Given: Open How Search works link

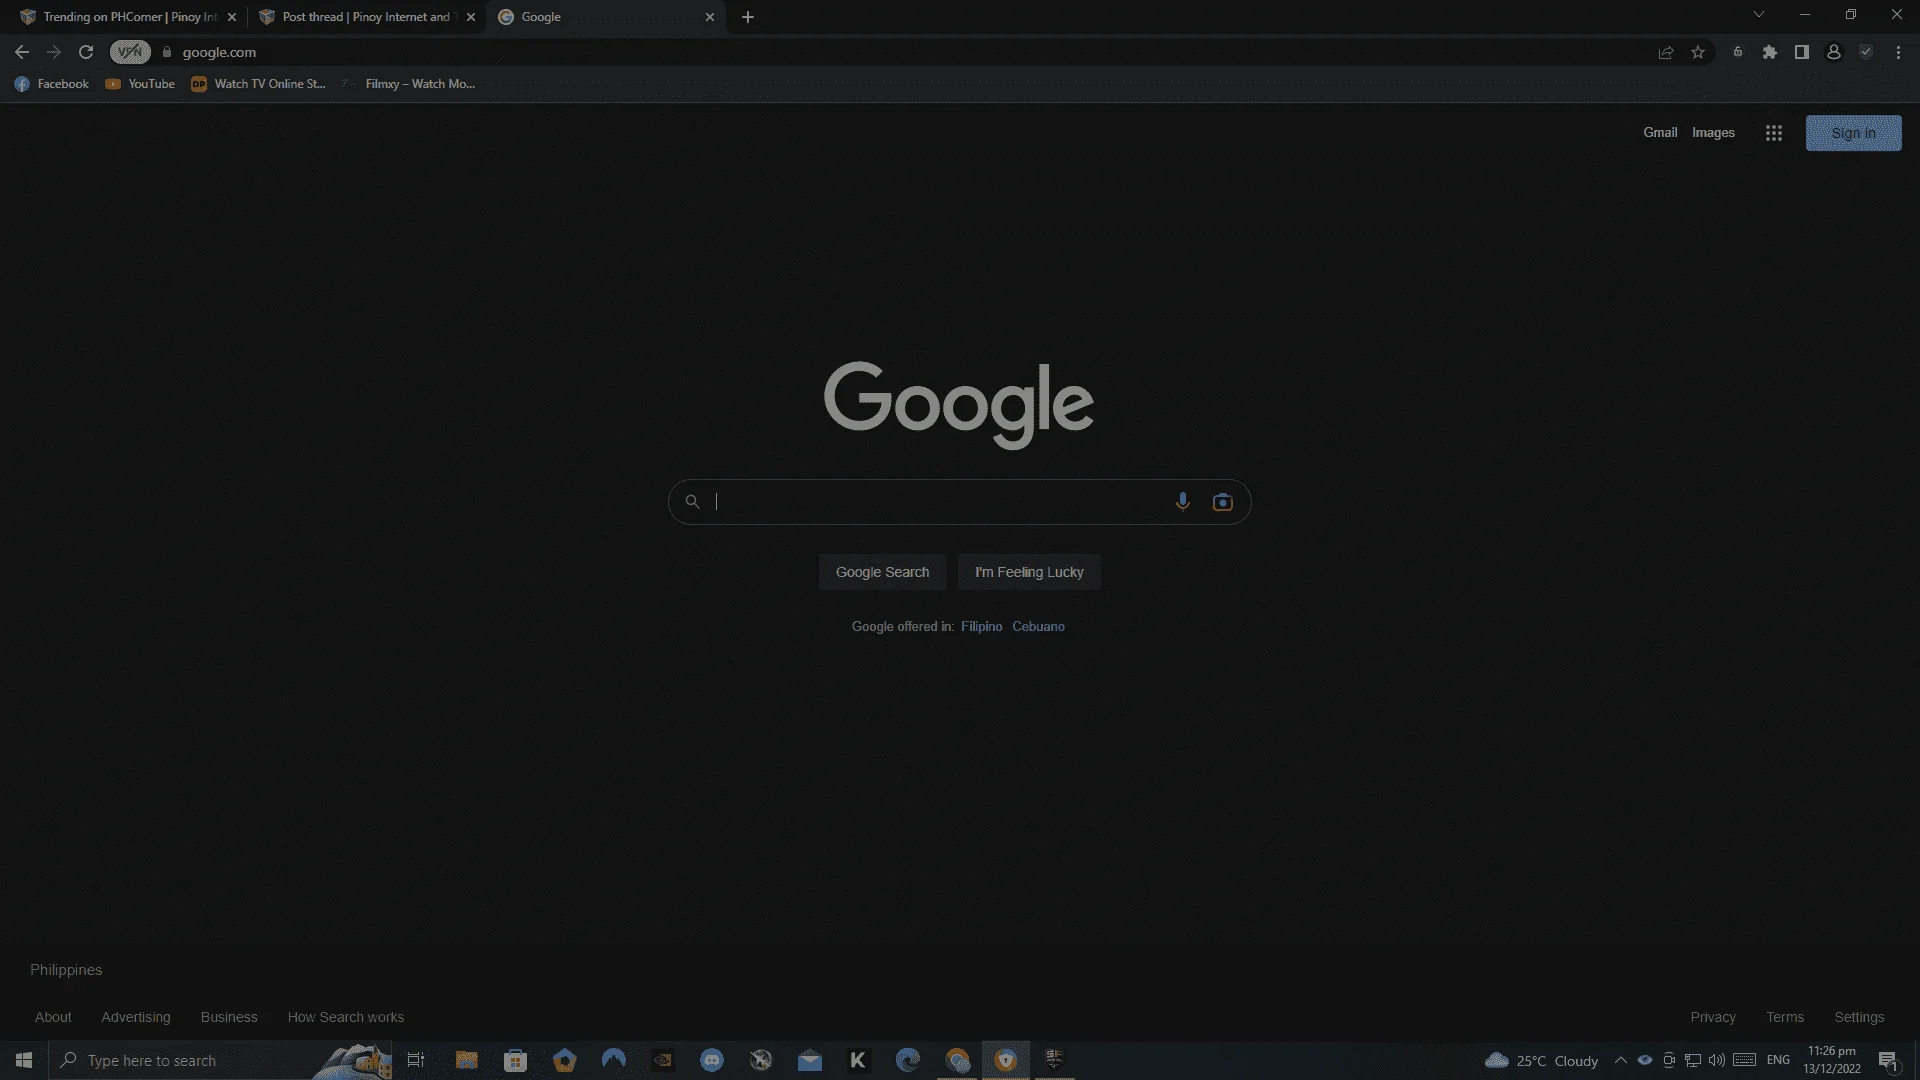Looking at the screenshot, I should [346, 1017].
